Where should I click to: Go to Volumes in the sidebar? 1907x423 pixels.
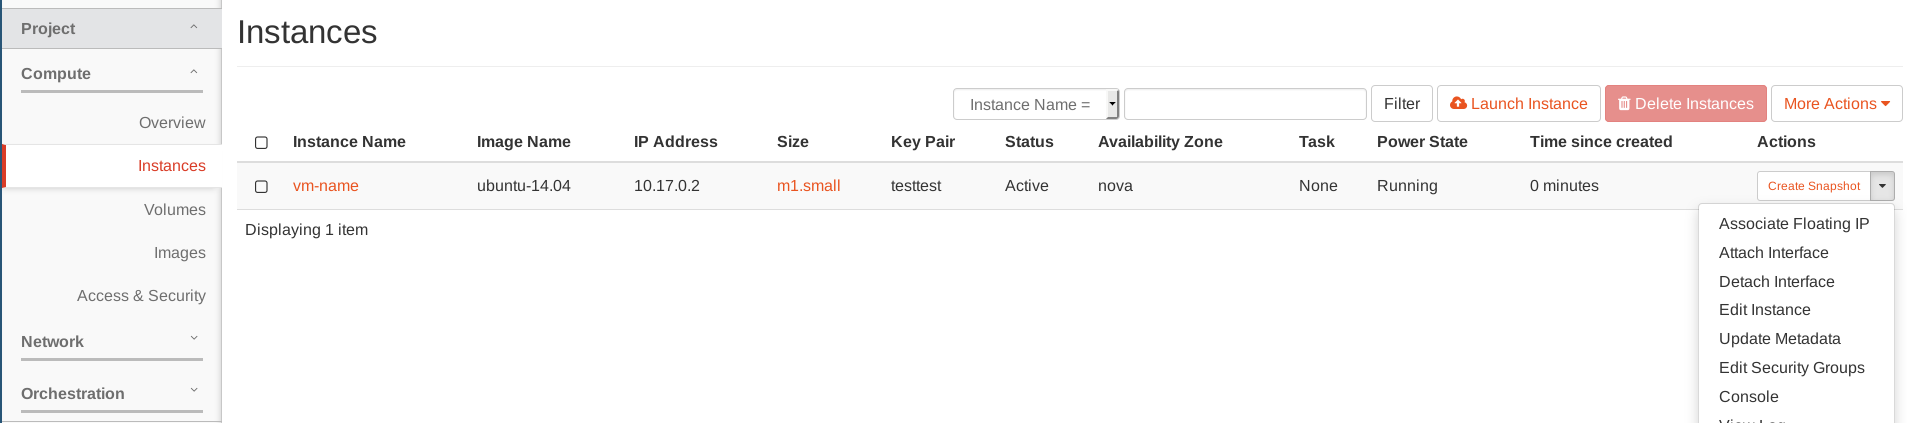coord(174,210)
